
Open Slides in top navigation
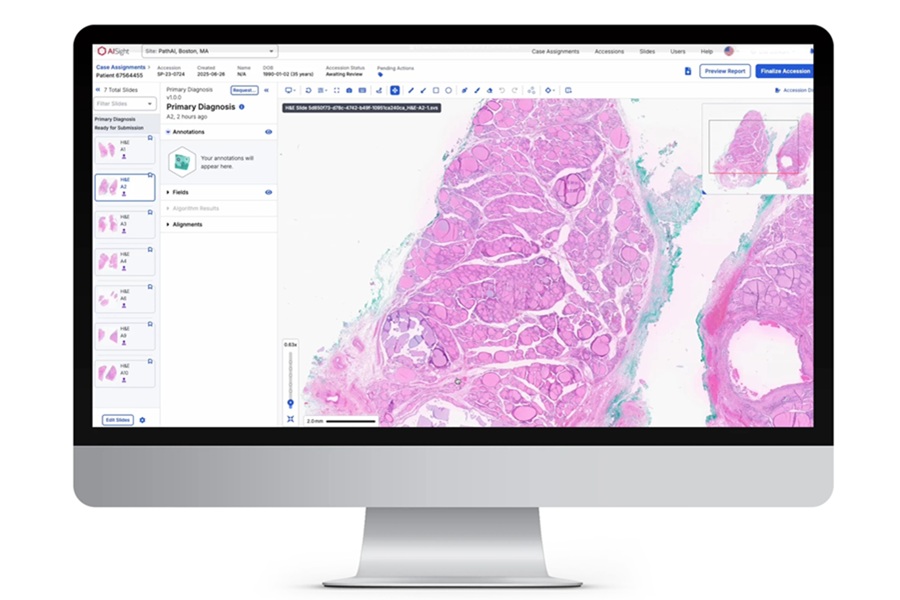647,52
